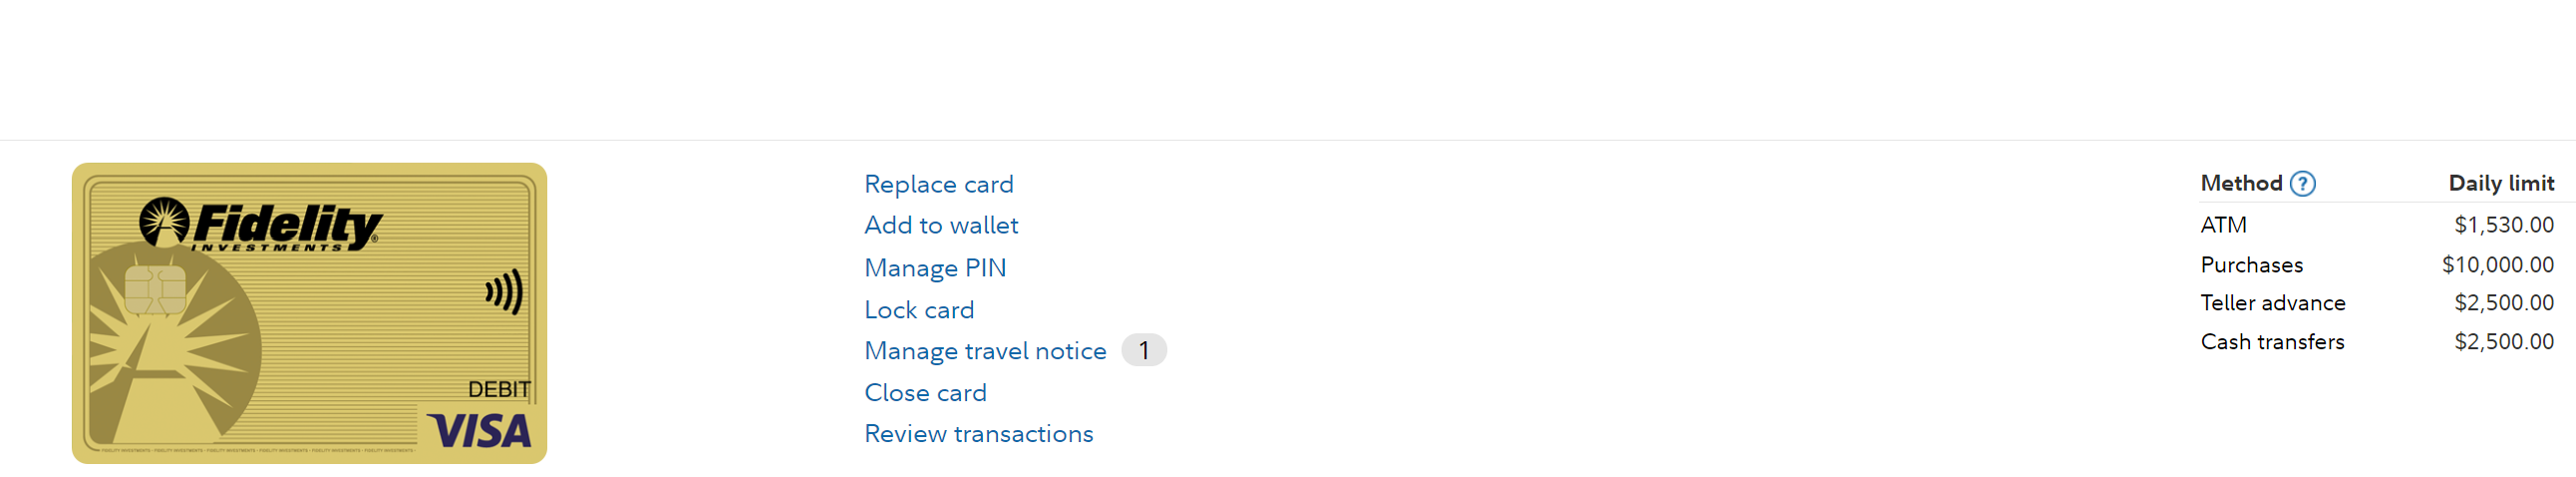Click the Method column header
The width and height of the screenshot is (2576, 477).
coord(2241,183)
